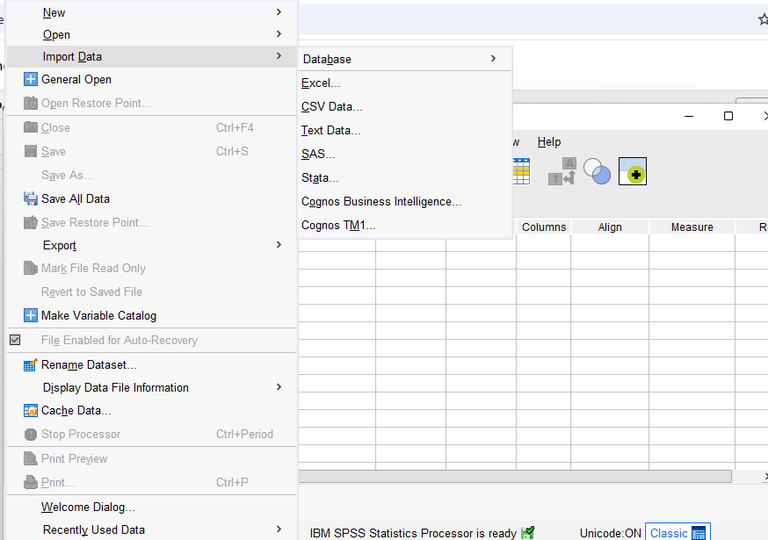768x540 pixels.
Task: Click the Save All Data disk icon
Action: pos(30,199)
